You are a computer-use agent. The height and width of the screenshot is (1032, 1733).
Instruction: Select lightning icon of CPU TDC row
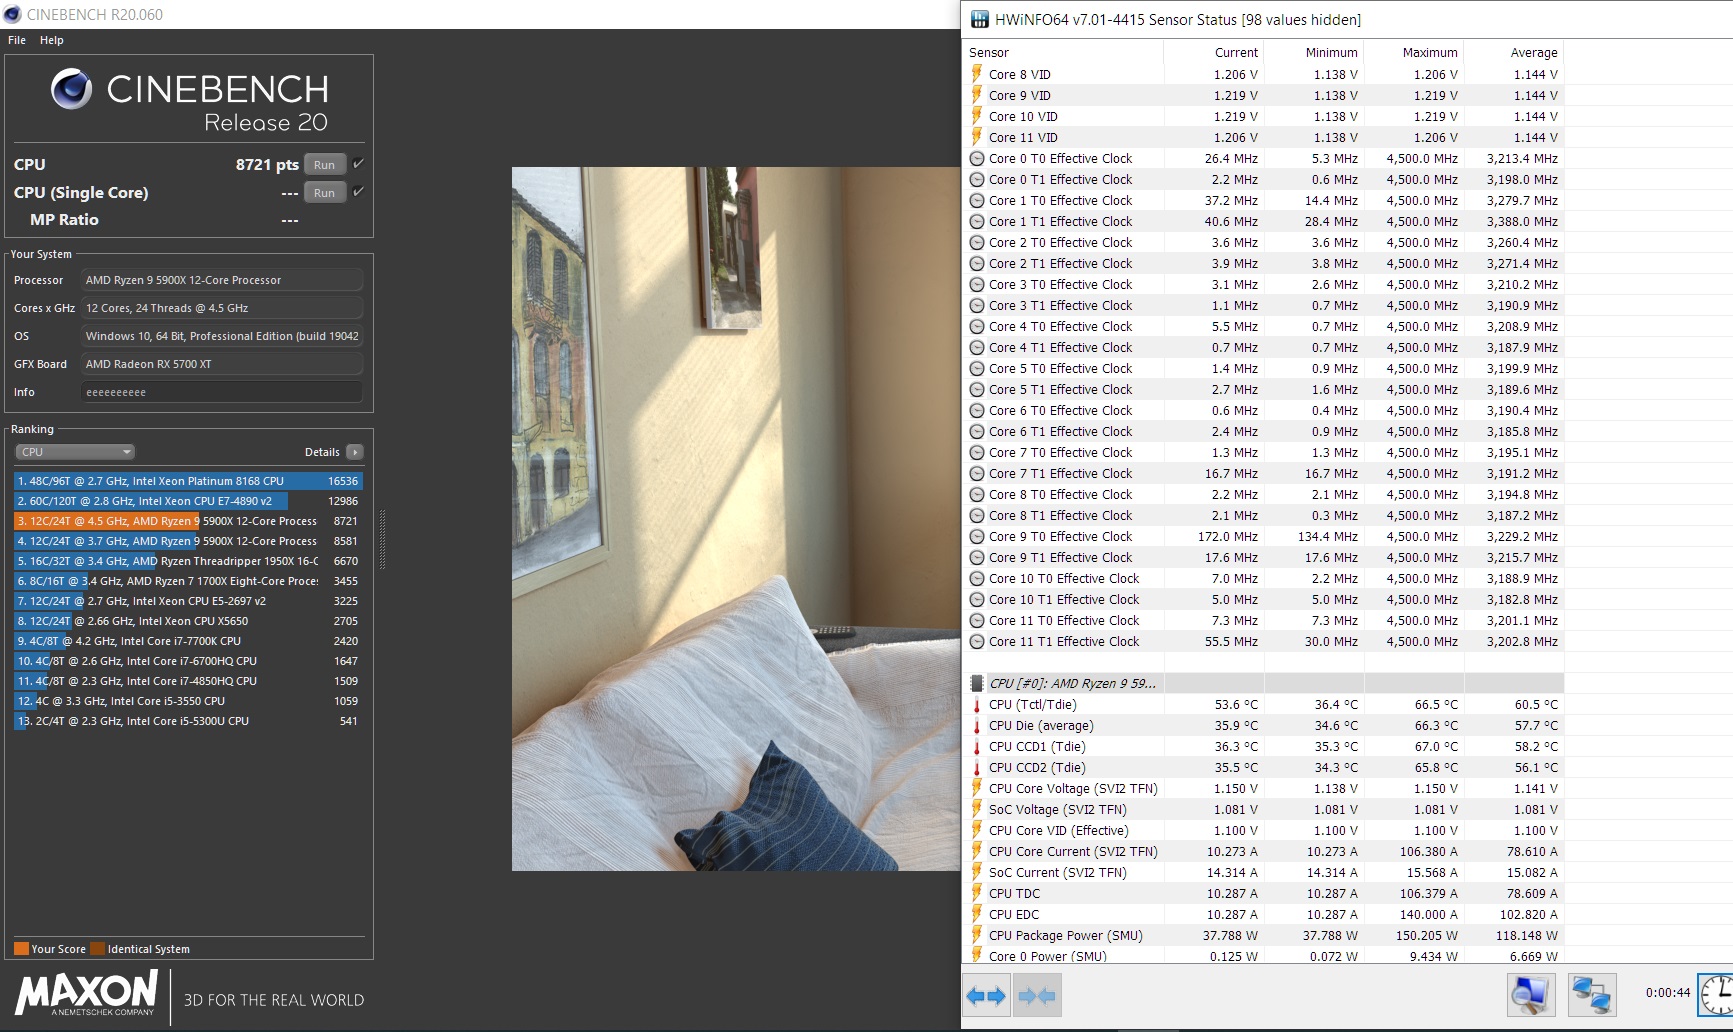pos(977,893)
